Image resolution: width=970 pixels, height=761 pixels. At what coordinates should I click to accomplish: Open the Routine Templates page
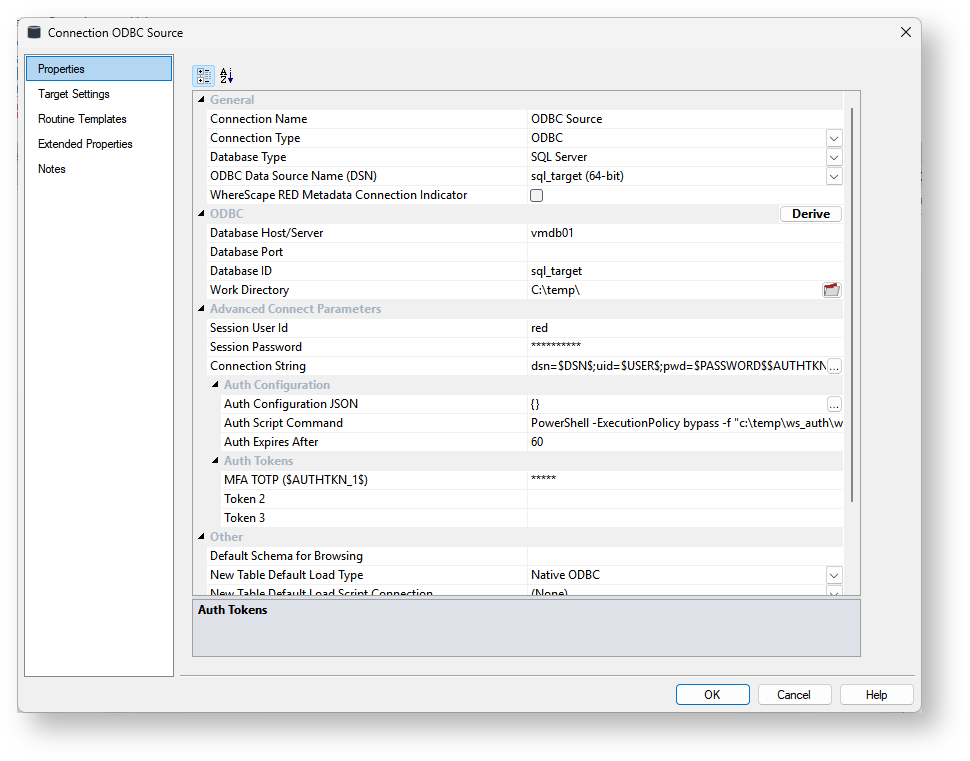point(82,119)
